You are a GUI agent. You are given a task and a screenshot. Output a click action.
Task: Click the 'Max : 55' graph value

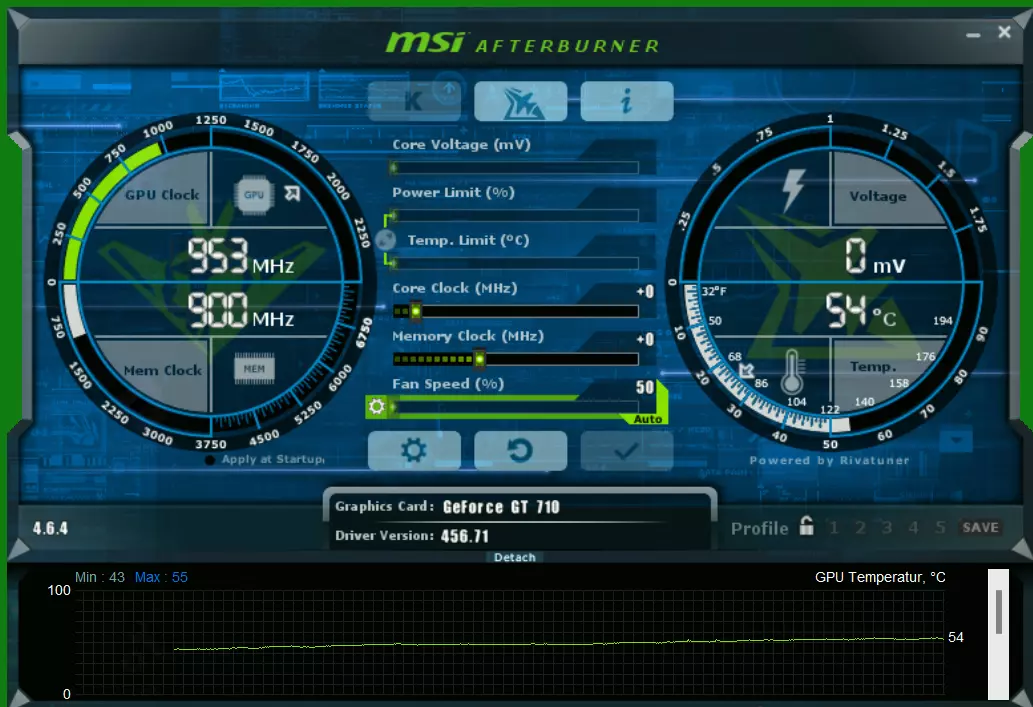(x=161, y=577)
